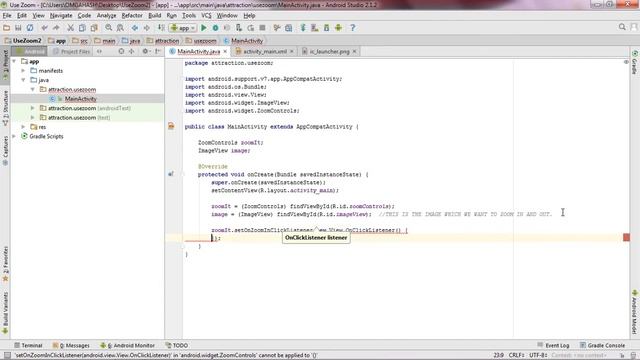Open the Analyze menu
The width and height of the screenshot is (640, 360).
(107, 16)
